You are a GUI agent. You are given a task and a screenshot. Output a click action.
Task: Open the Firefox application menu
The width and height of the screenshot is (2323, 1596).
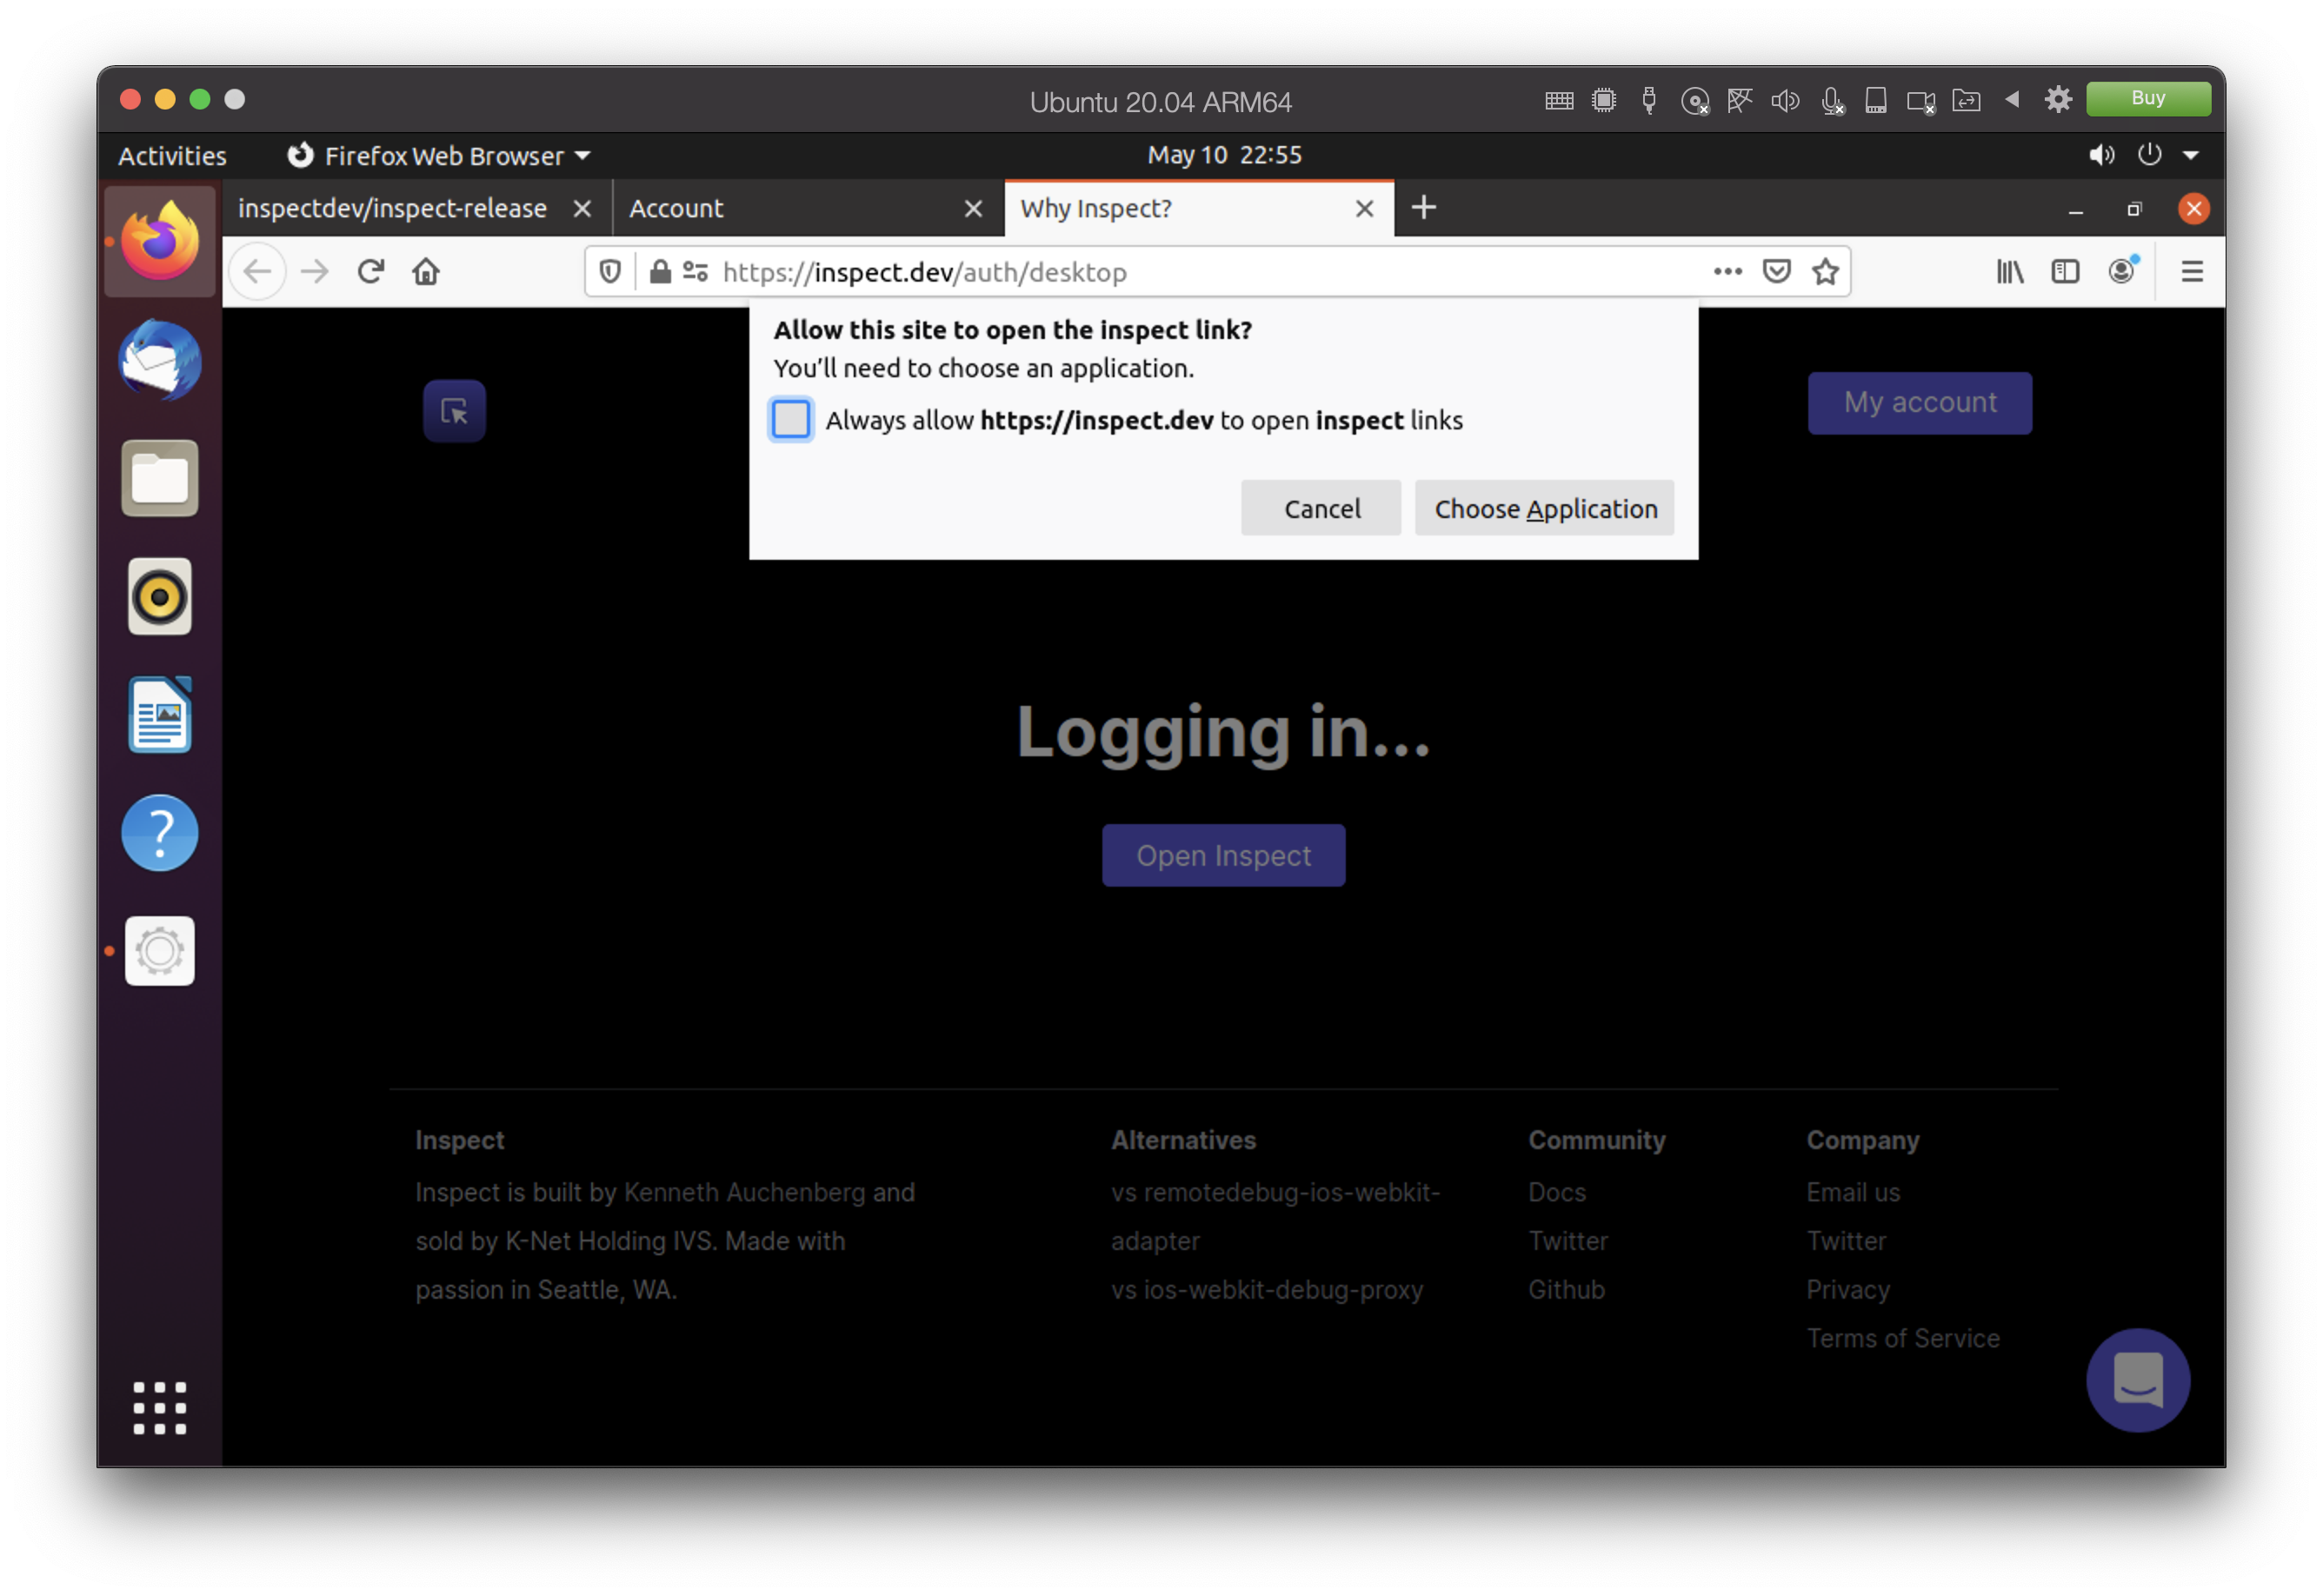click(x=2192, y=271)
